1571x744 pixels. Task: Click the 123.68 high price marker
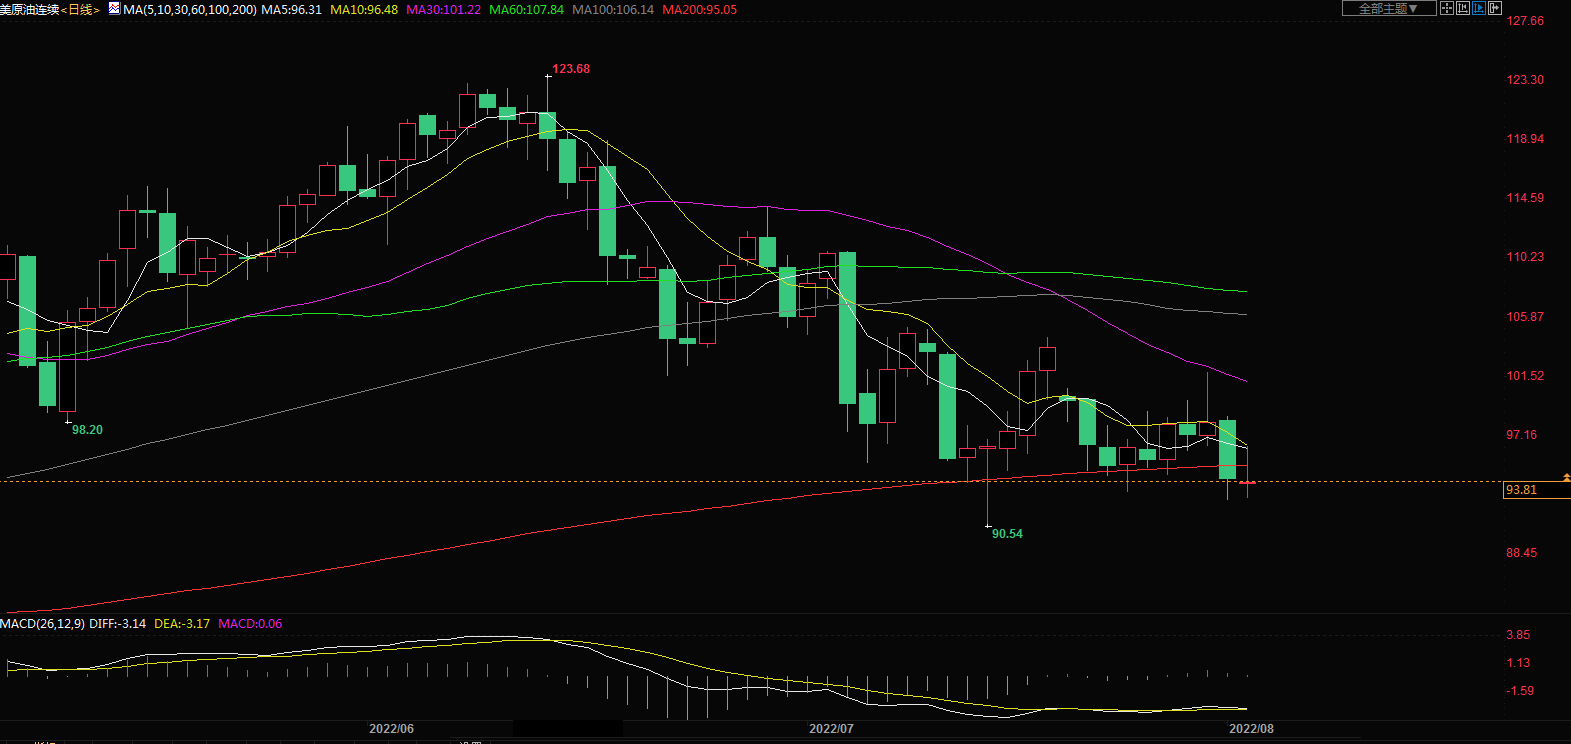click(571, 69)
